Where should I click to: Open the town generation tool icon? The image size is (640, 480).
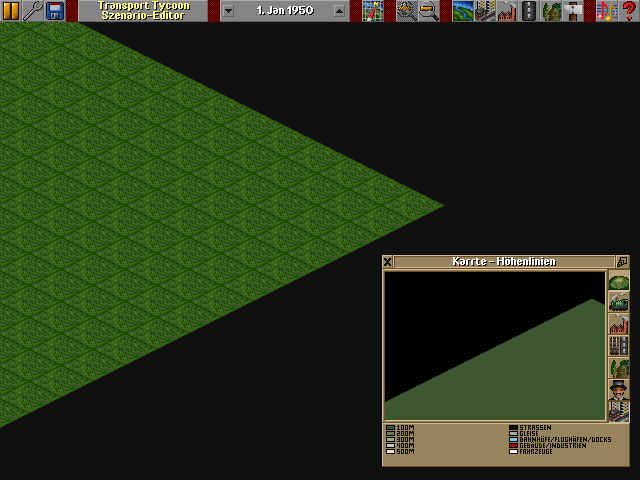[x=485, y=11]
